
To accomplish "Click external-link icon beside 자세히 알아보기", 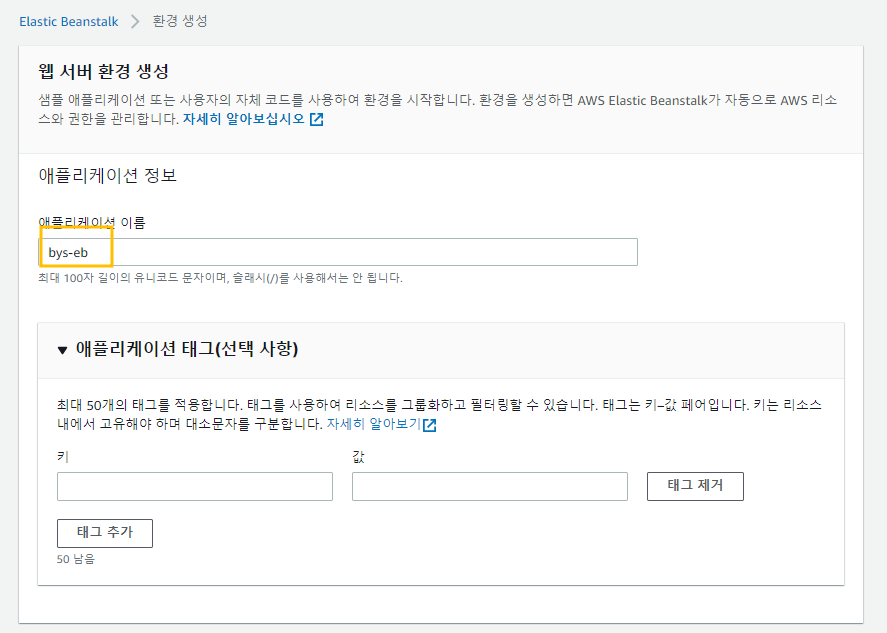I will click(429, 425).
